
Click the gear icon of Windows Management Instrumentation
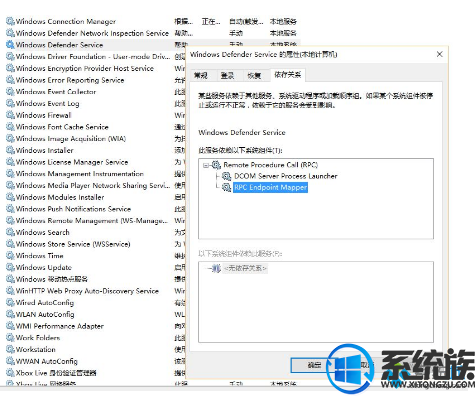(10, 174)
